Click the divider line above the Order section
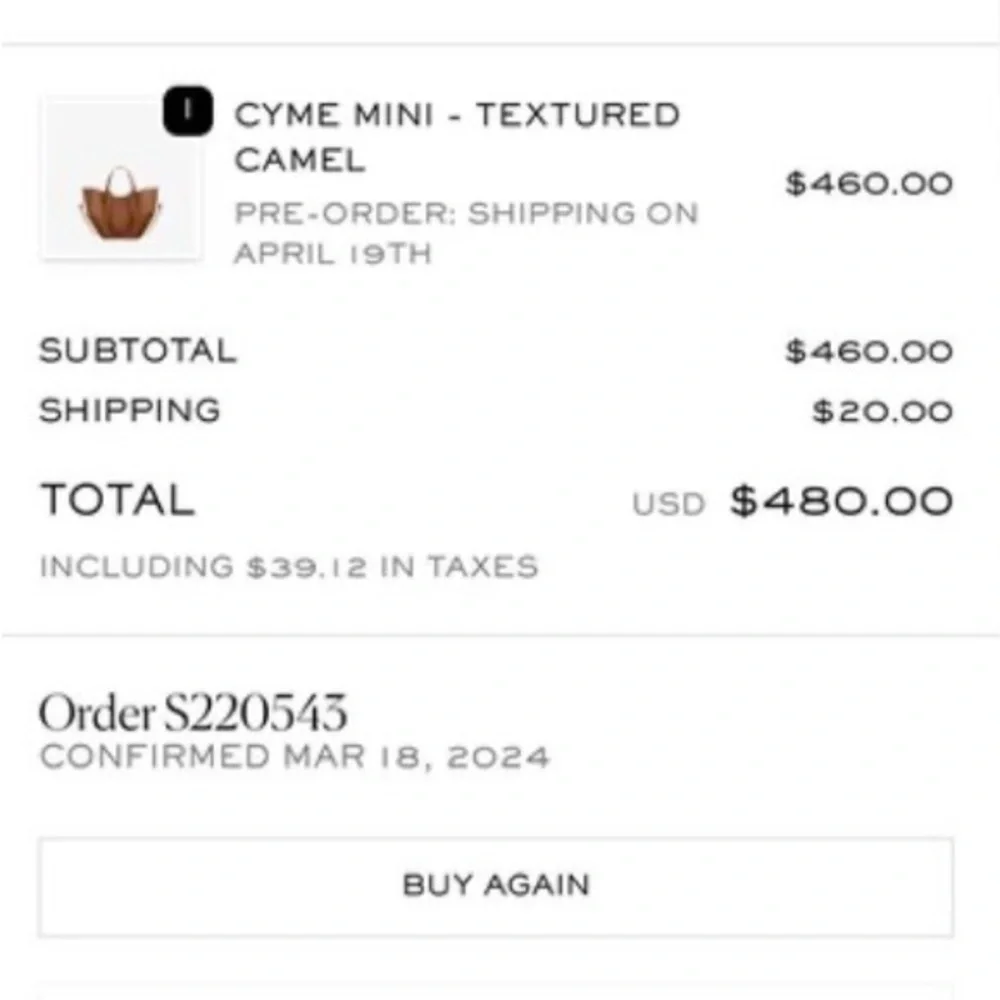The width and height of the screenshot is (1000, 1000). 500,635
